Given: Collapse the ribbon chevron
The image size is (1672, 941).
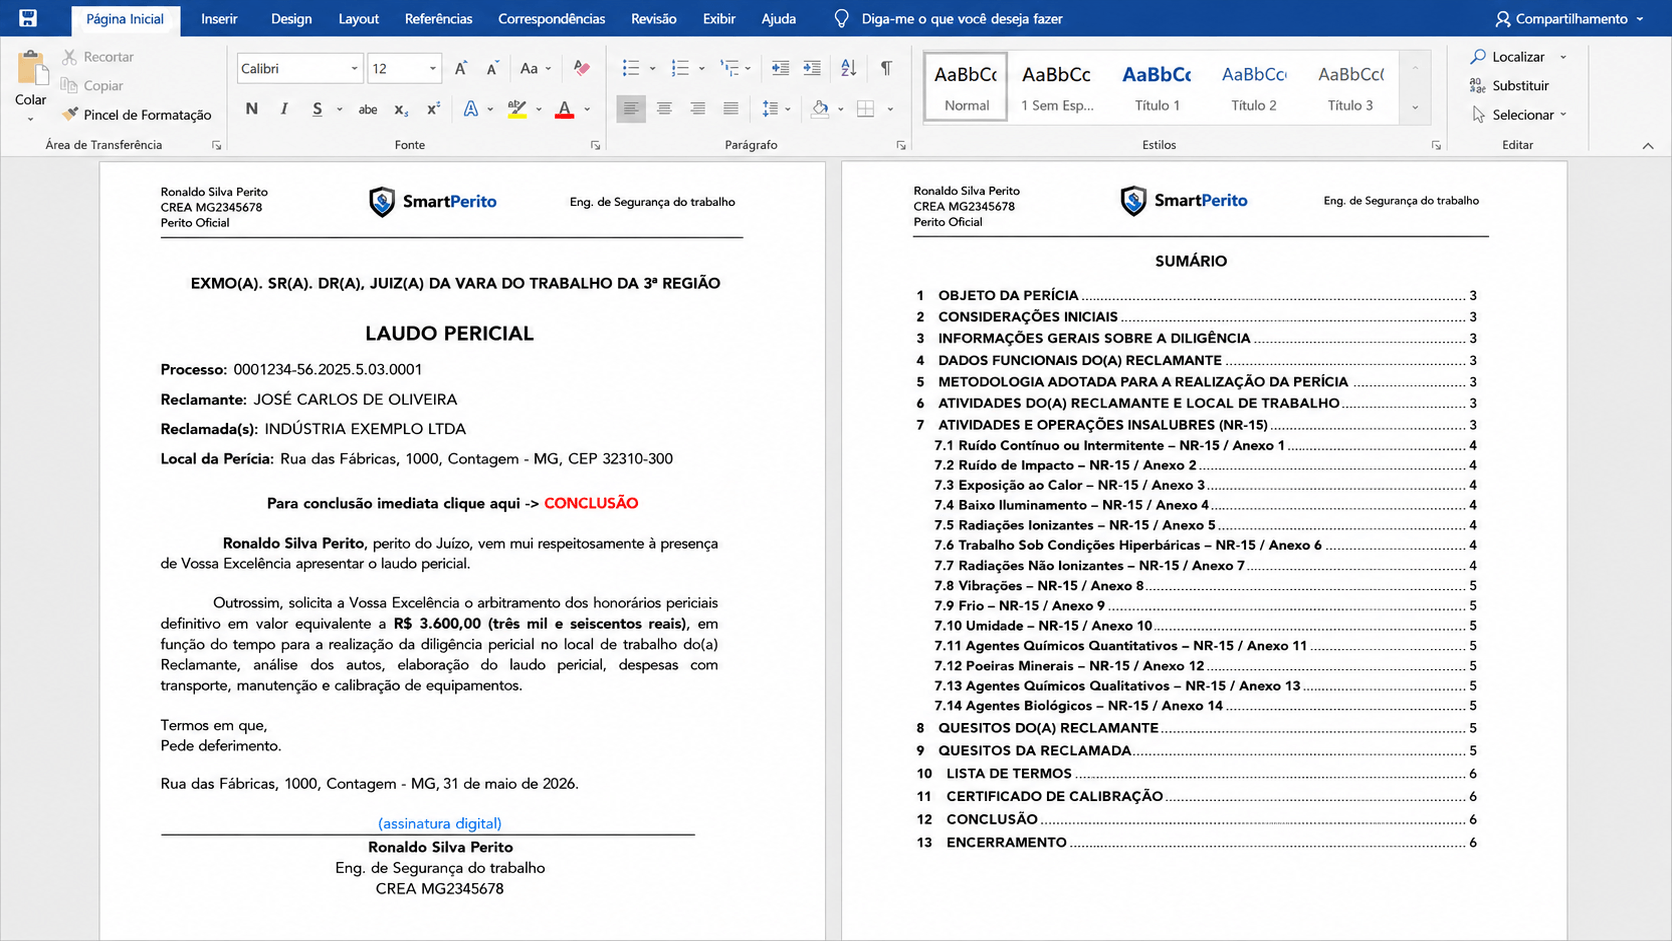Looking at the screenshot, I should 1648,146.
